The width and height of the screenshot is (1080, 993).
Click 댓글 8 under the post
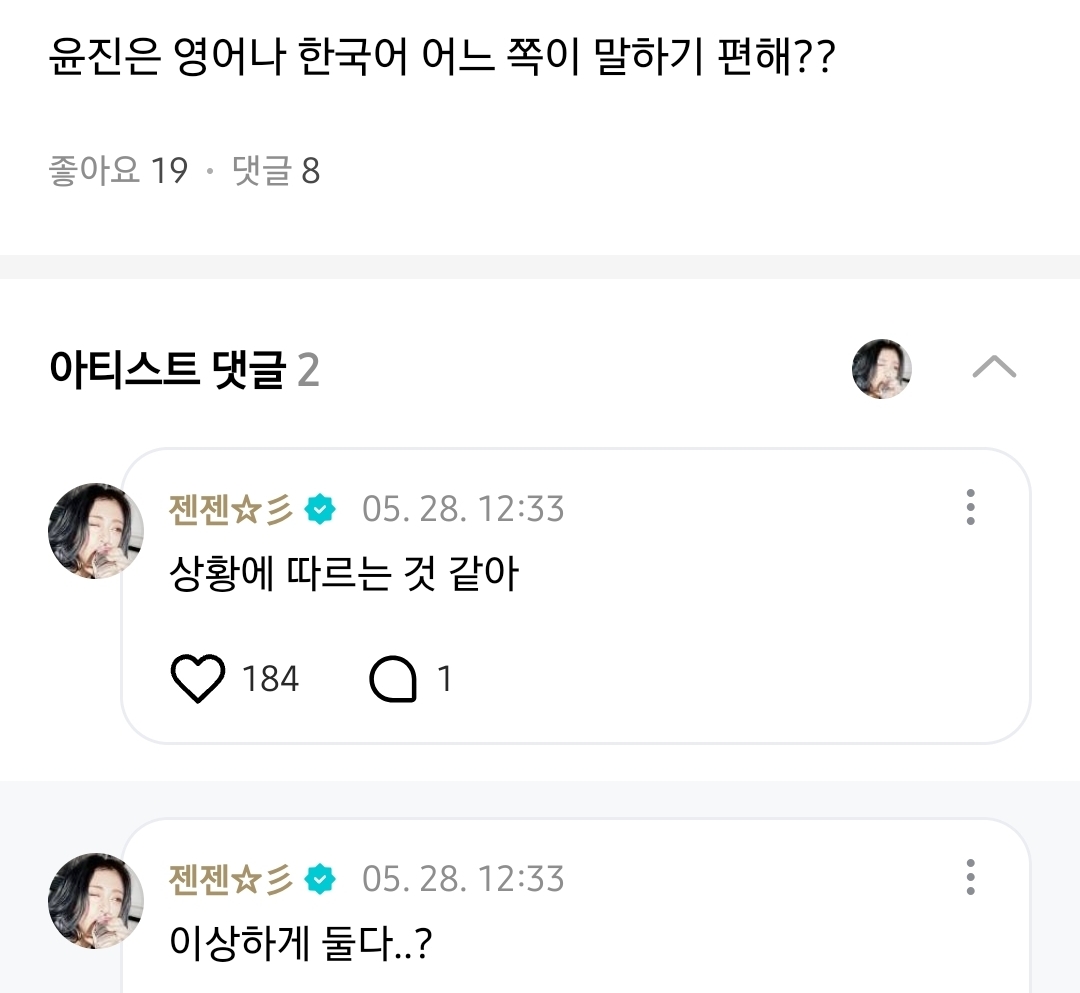[x=276, y=171]
